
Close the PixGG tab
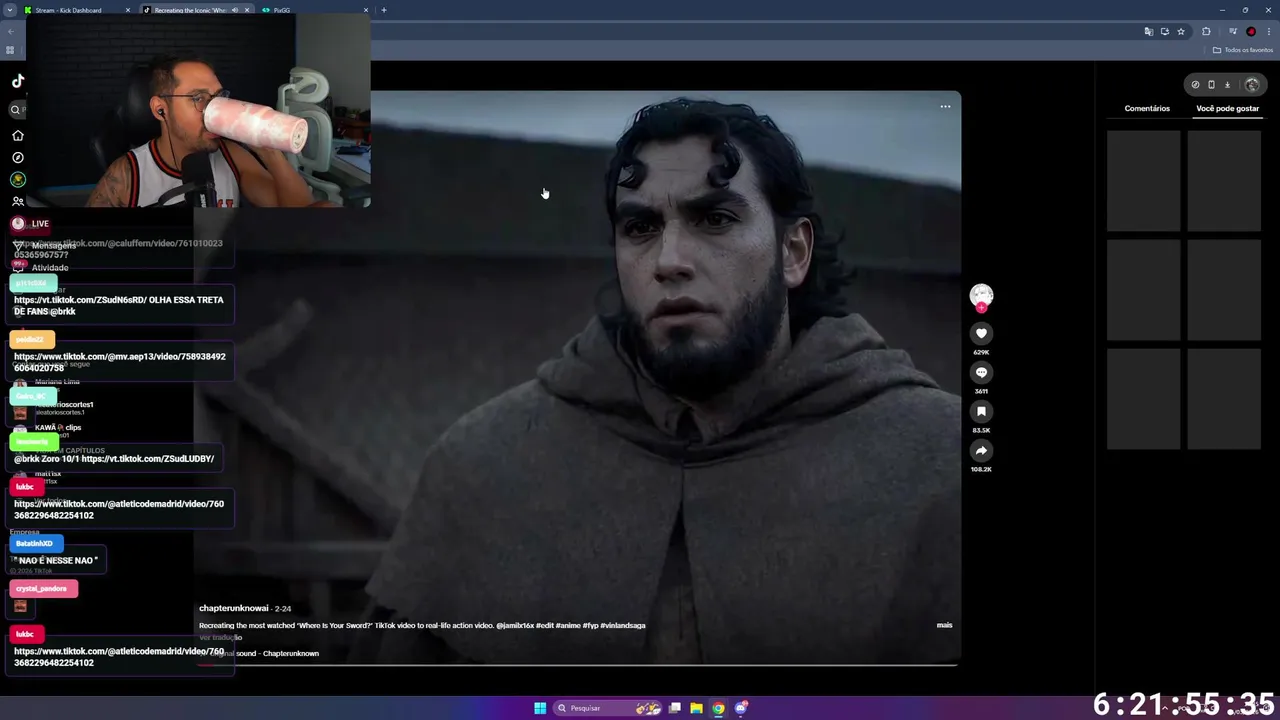tap(366, 10)
